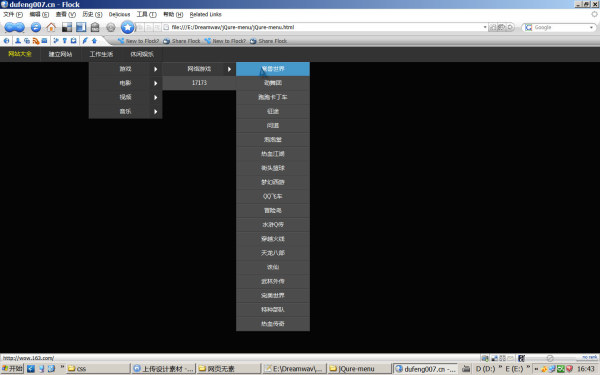The width and height of the screenshot is (600, 375).
Task: Expand the 网络游戏 submenu arrow
Action: tap(229, 69)
